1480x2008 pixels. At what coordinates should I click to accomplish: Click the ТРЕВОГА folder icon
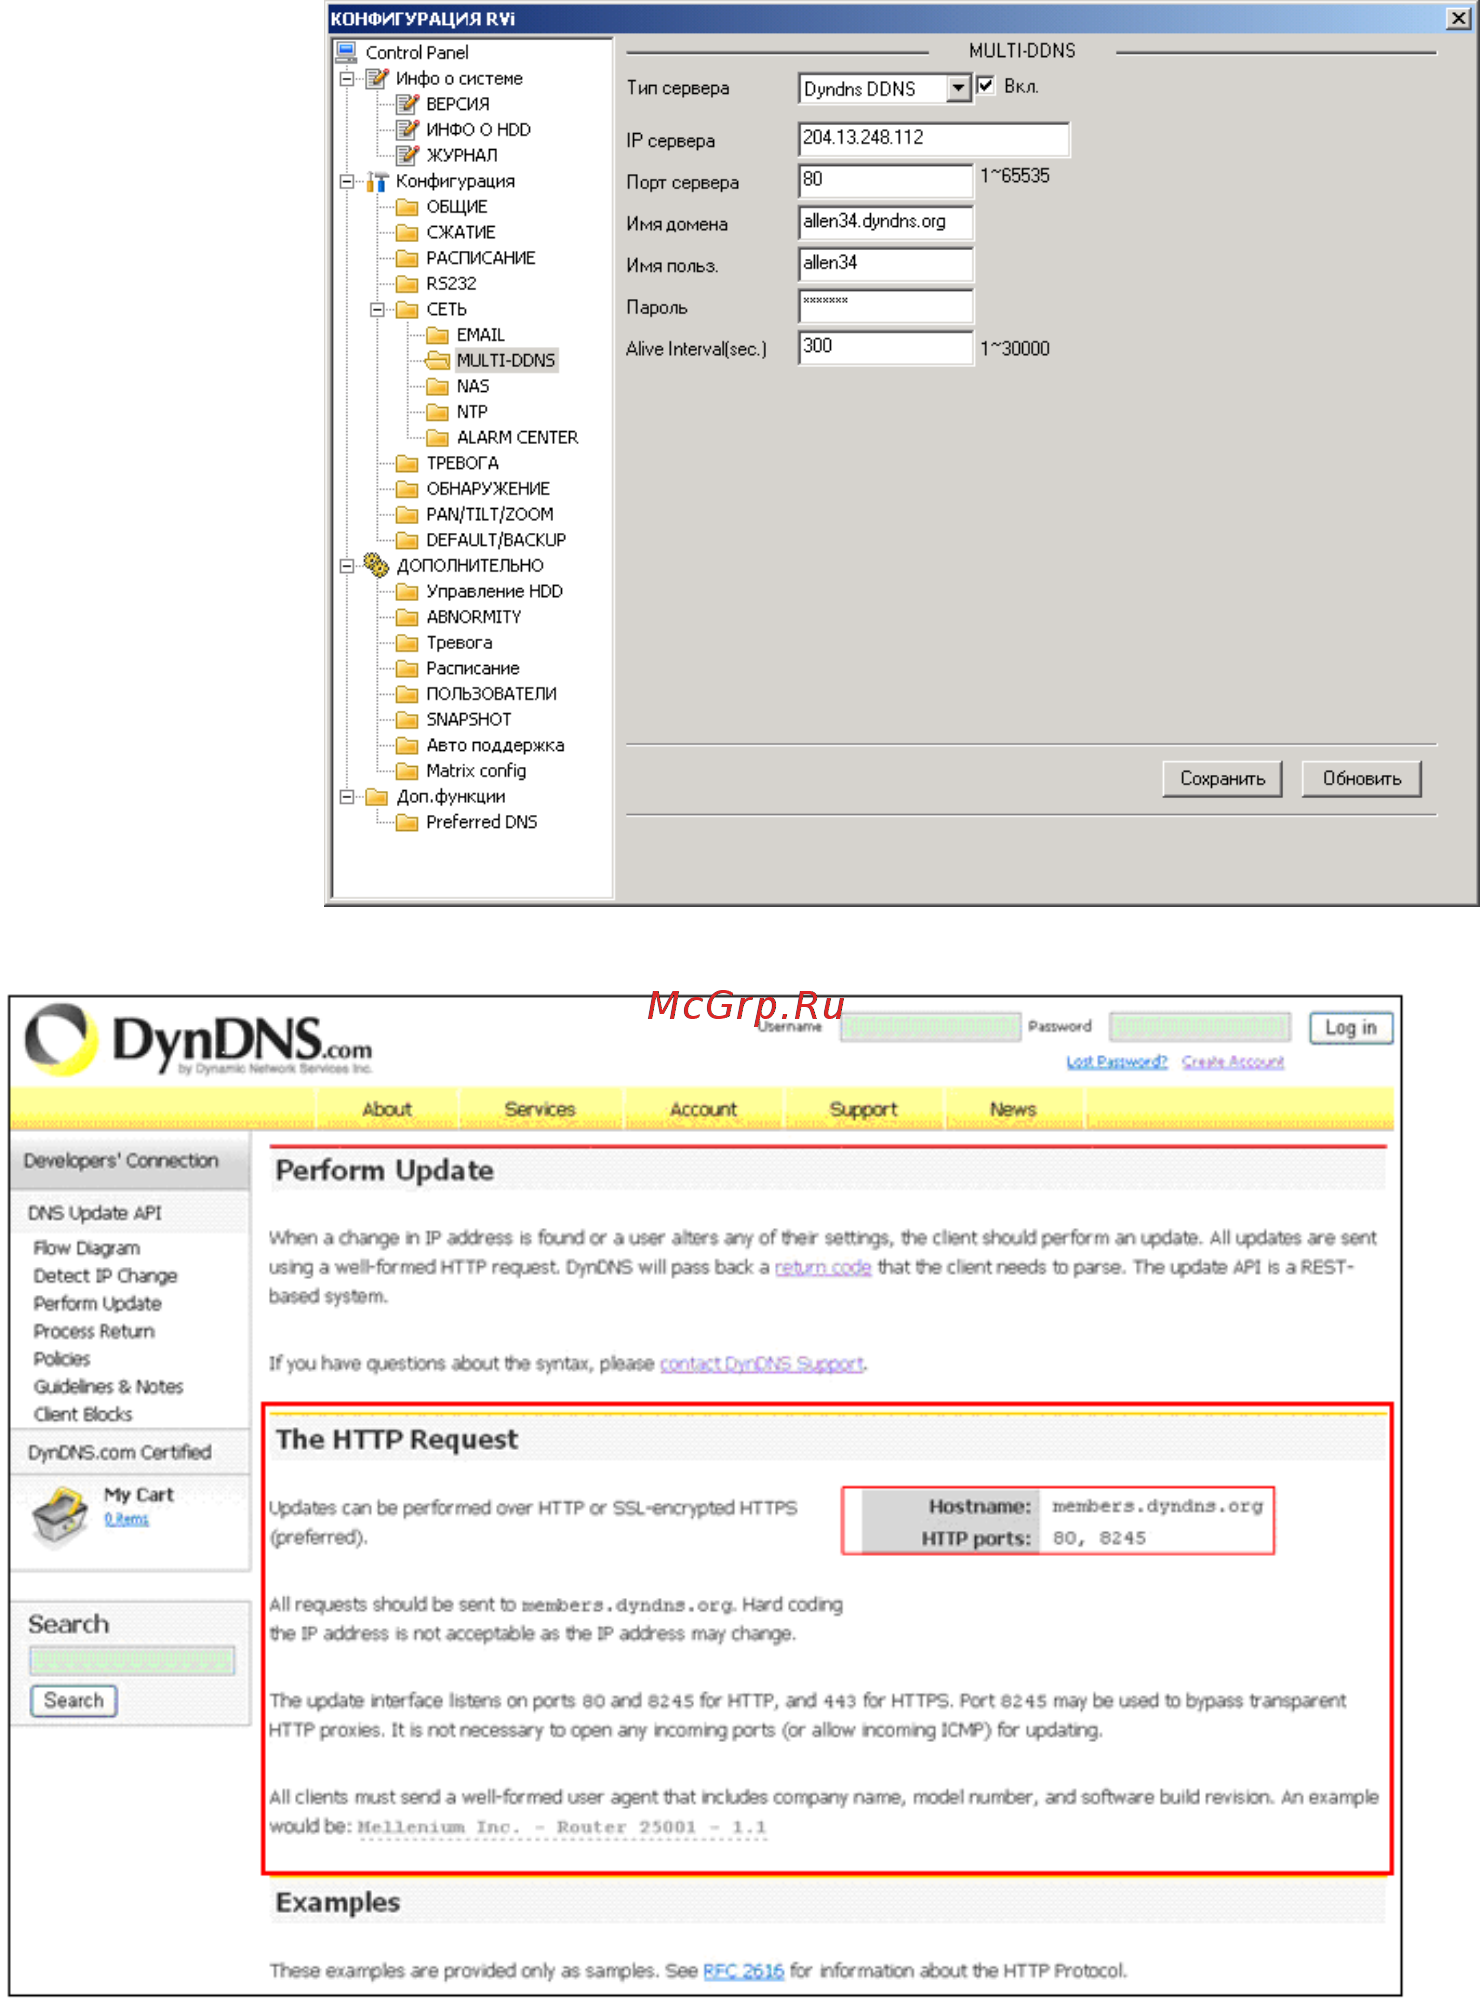click(x=407, y=463)
